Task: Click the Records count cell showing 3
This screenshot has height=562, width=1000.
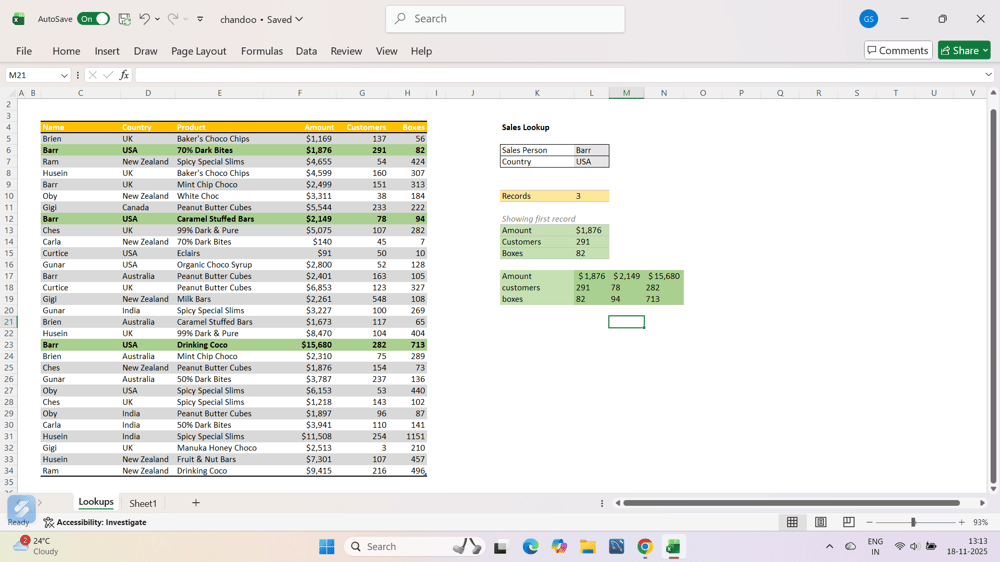Action: point(591,196)
